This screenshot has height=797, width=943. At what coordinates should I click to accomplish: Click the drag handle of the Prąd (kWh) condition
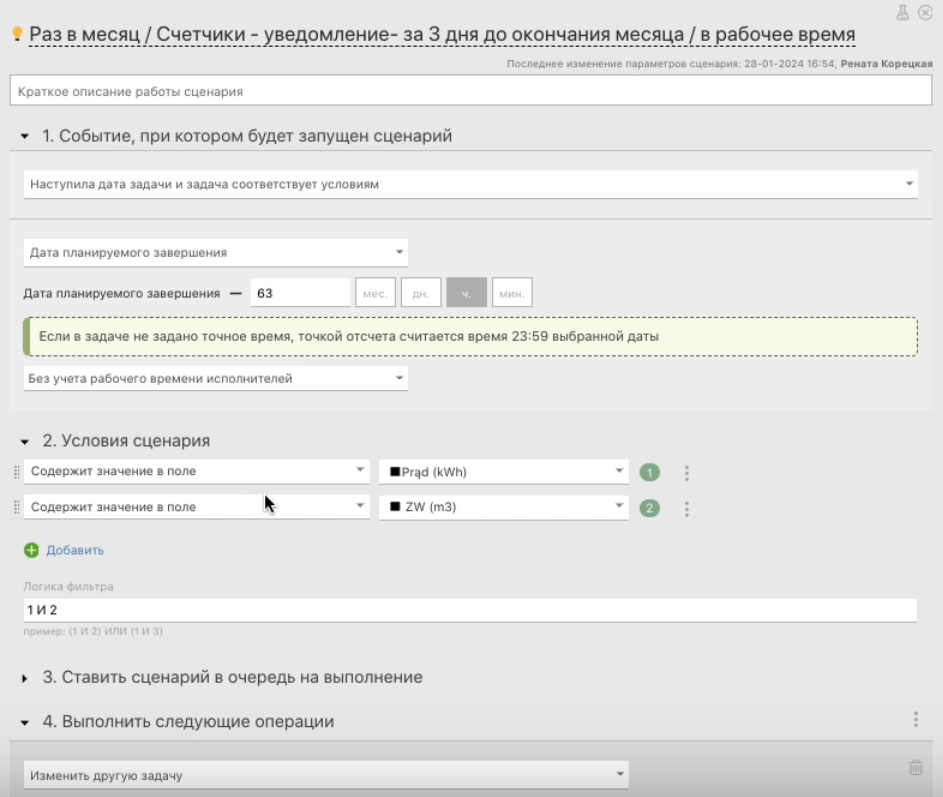click(x=16, y=472)
